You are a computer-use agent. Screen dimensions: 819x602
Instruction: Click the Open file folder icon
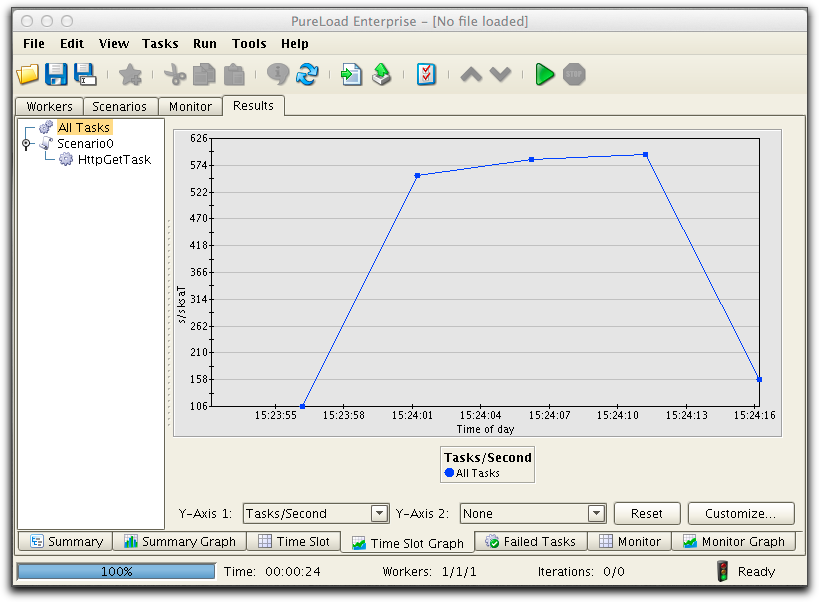pos(28,74)
